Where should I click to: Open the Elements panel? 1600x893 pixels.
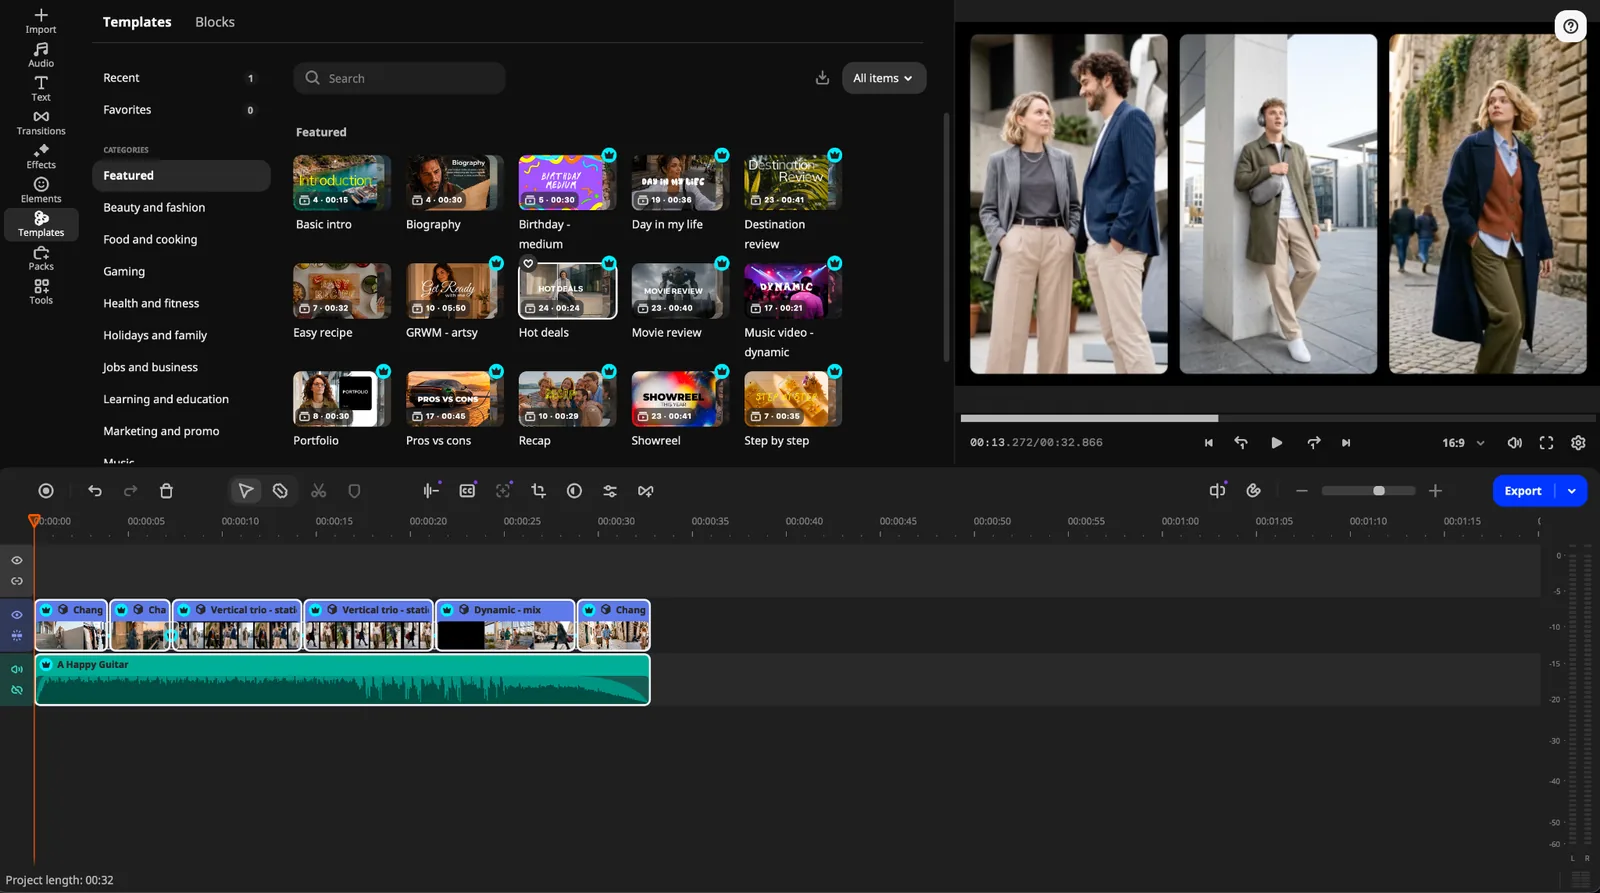(x=41, y=190)
